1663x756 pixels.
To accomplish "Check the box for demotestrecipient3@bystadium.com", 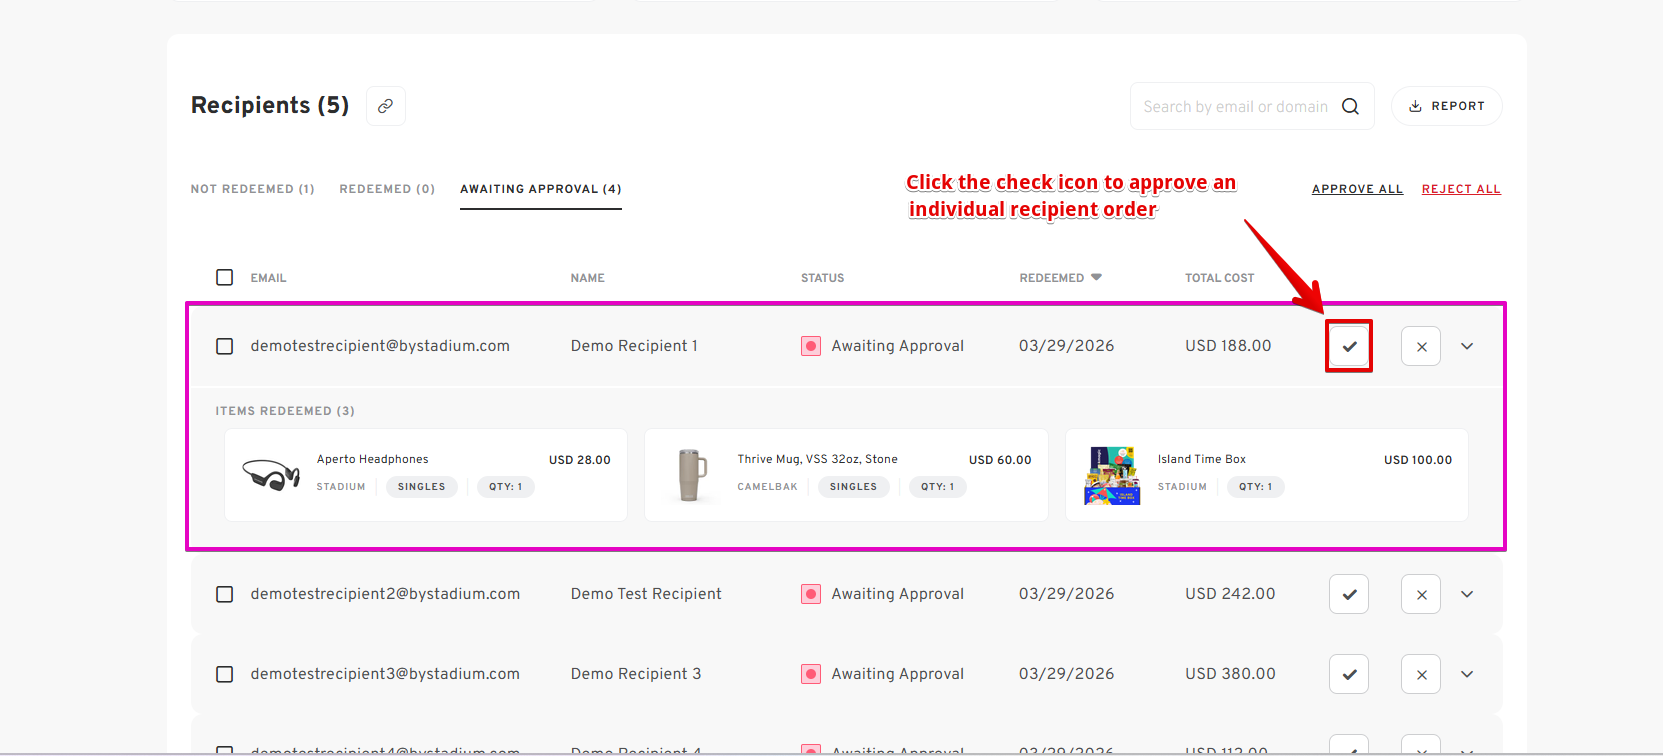I will pos(225,674).
